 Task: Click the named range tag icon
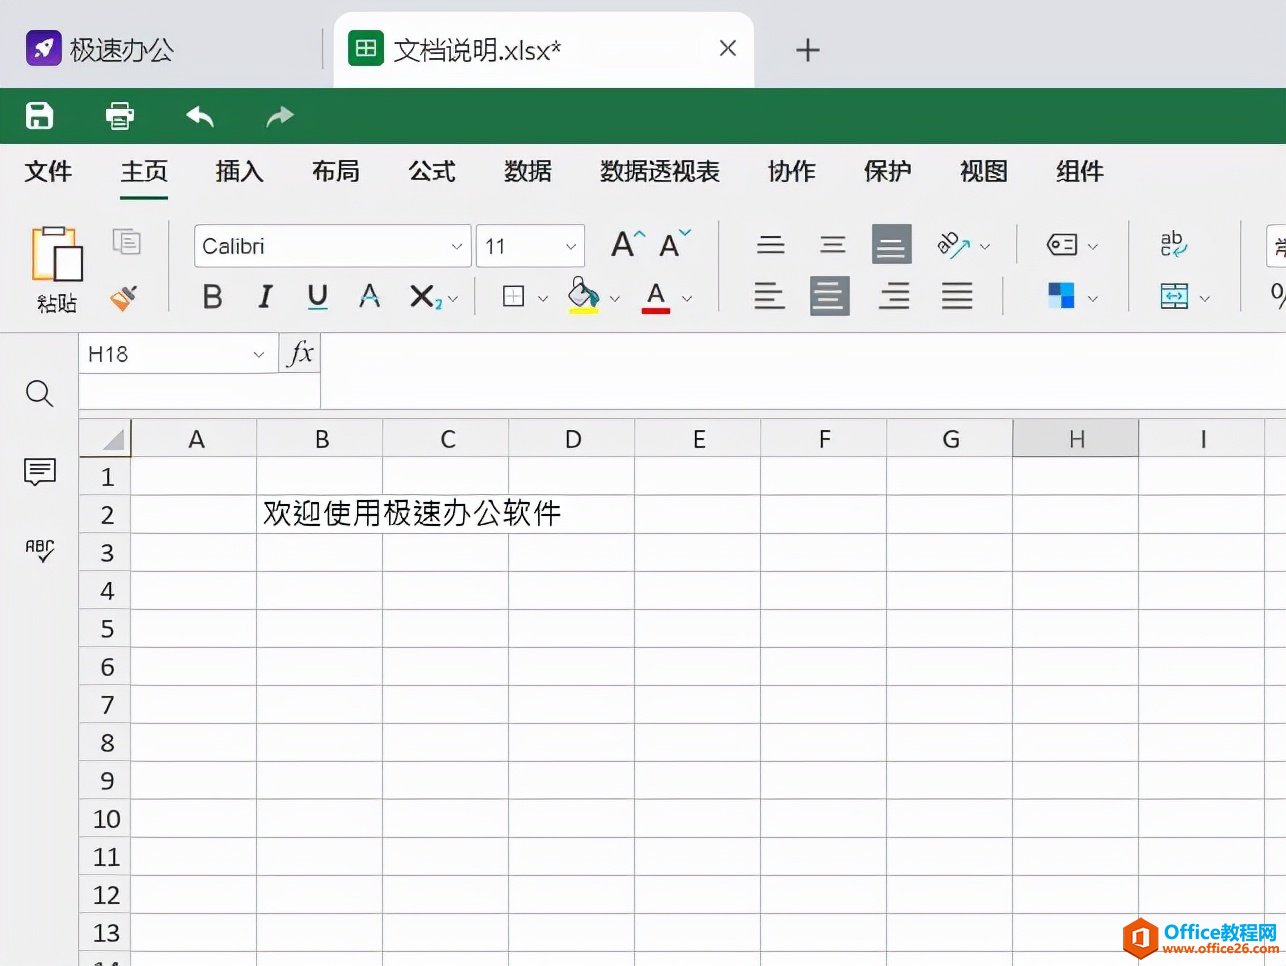pyautogui.click(x=1062, y=245)
